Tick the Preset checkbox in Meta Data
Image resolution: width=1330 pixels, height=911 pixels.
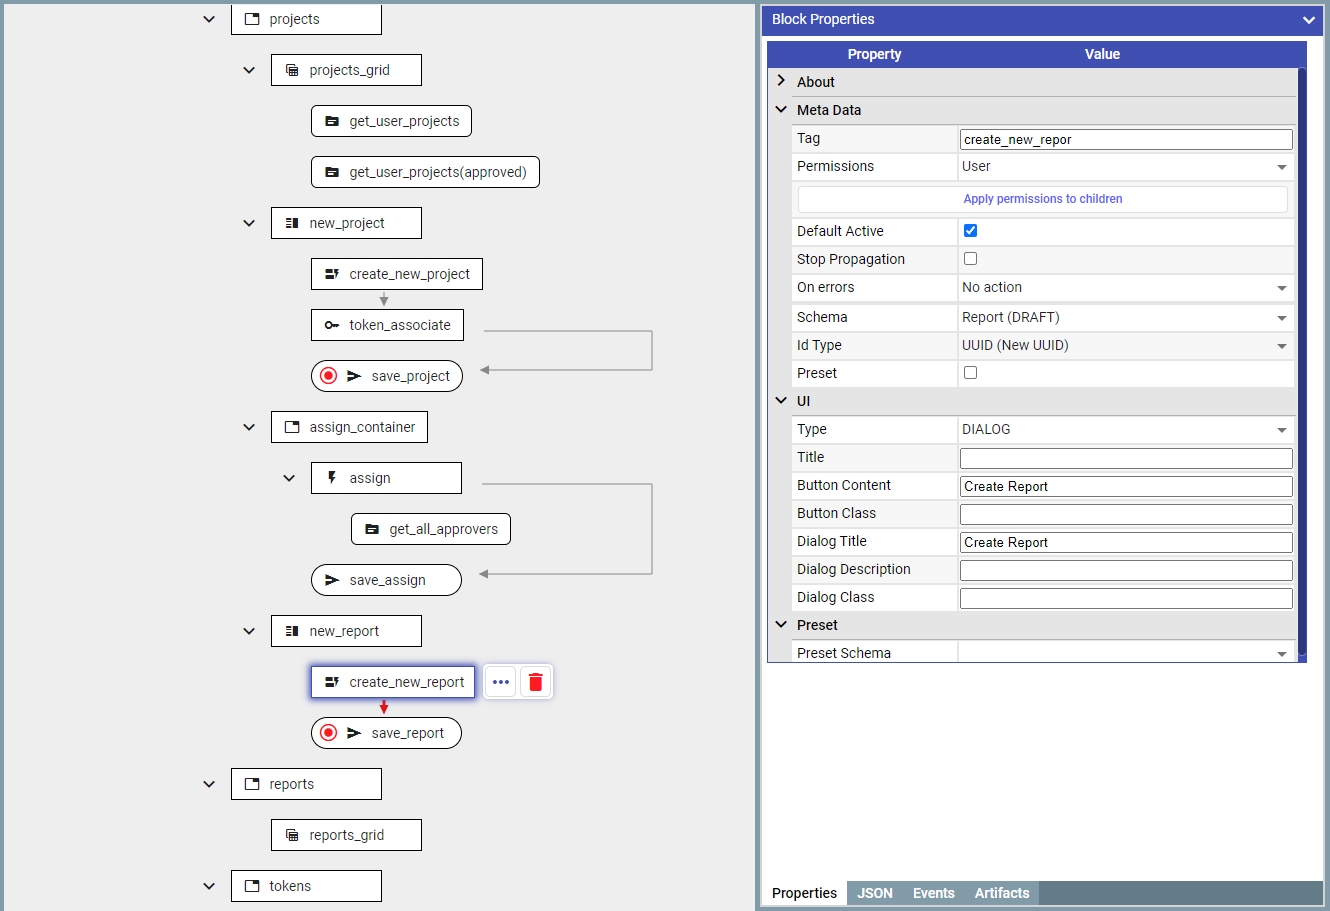(x=970, y=373)
